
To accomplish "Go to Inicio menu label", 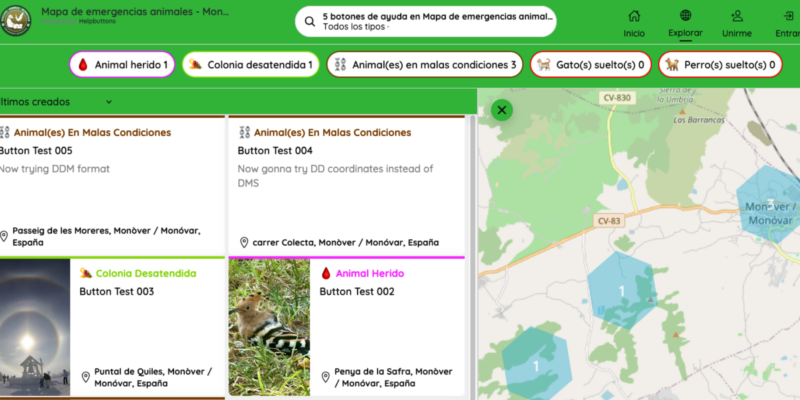I will click(634, 34).
